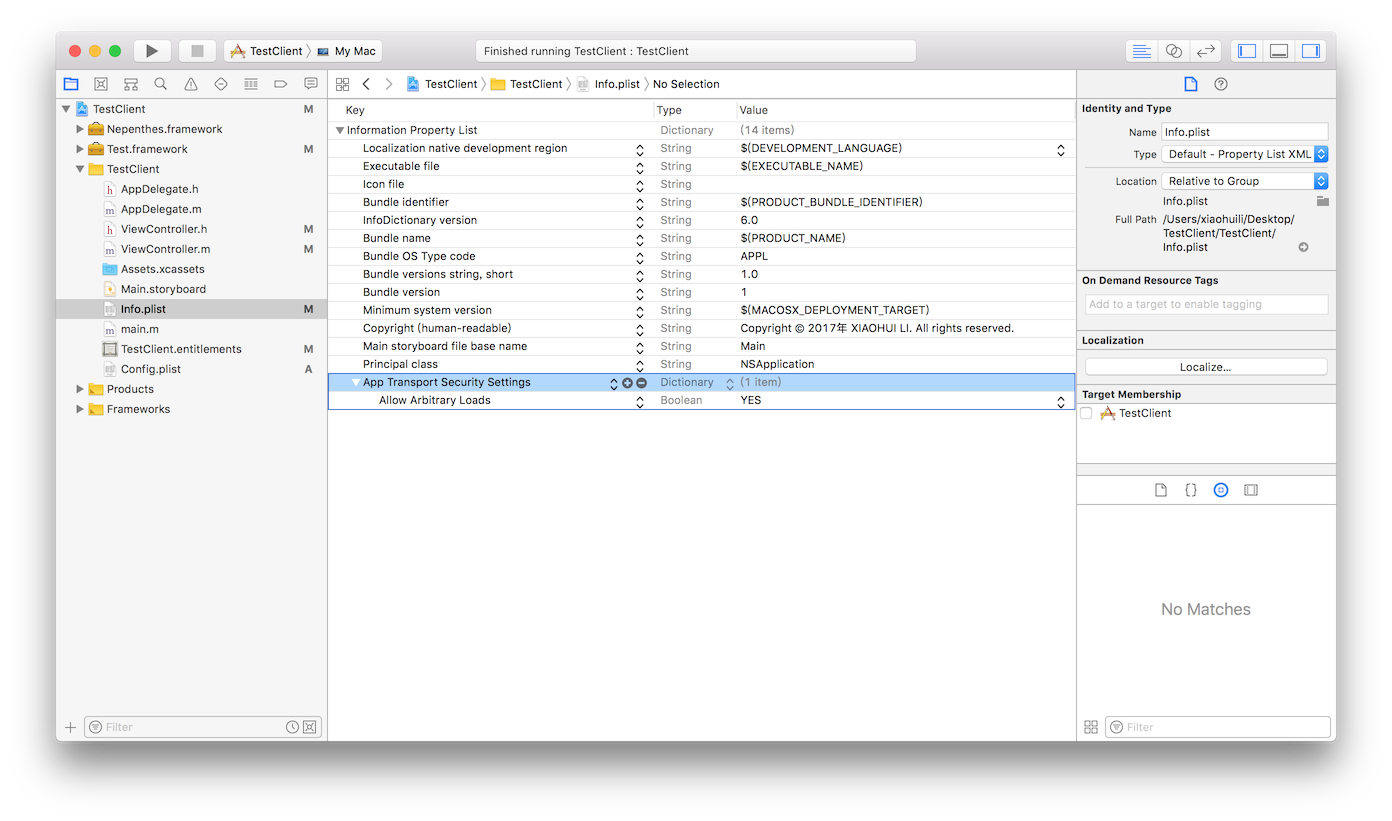Expand the Products group
The height and width of the screenshot is (821, 1392).
(x=80, y=389)
